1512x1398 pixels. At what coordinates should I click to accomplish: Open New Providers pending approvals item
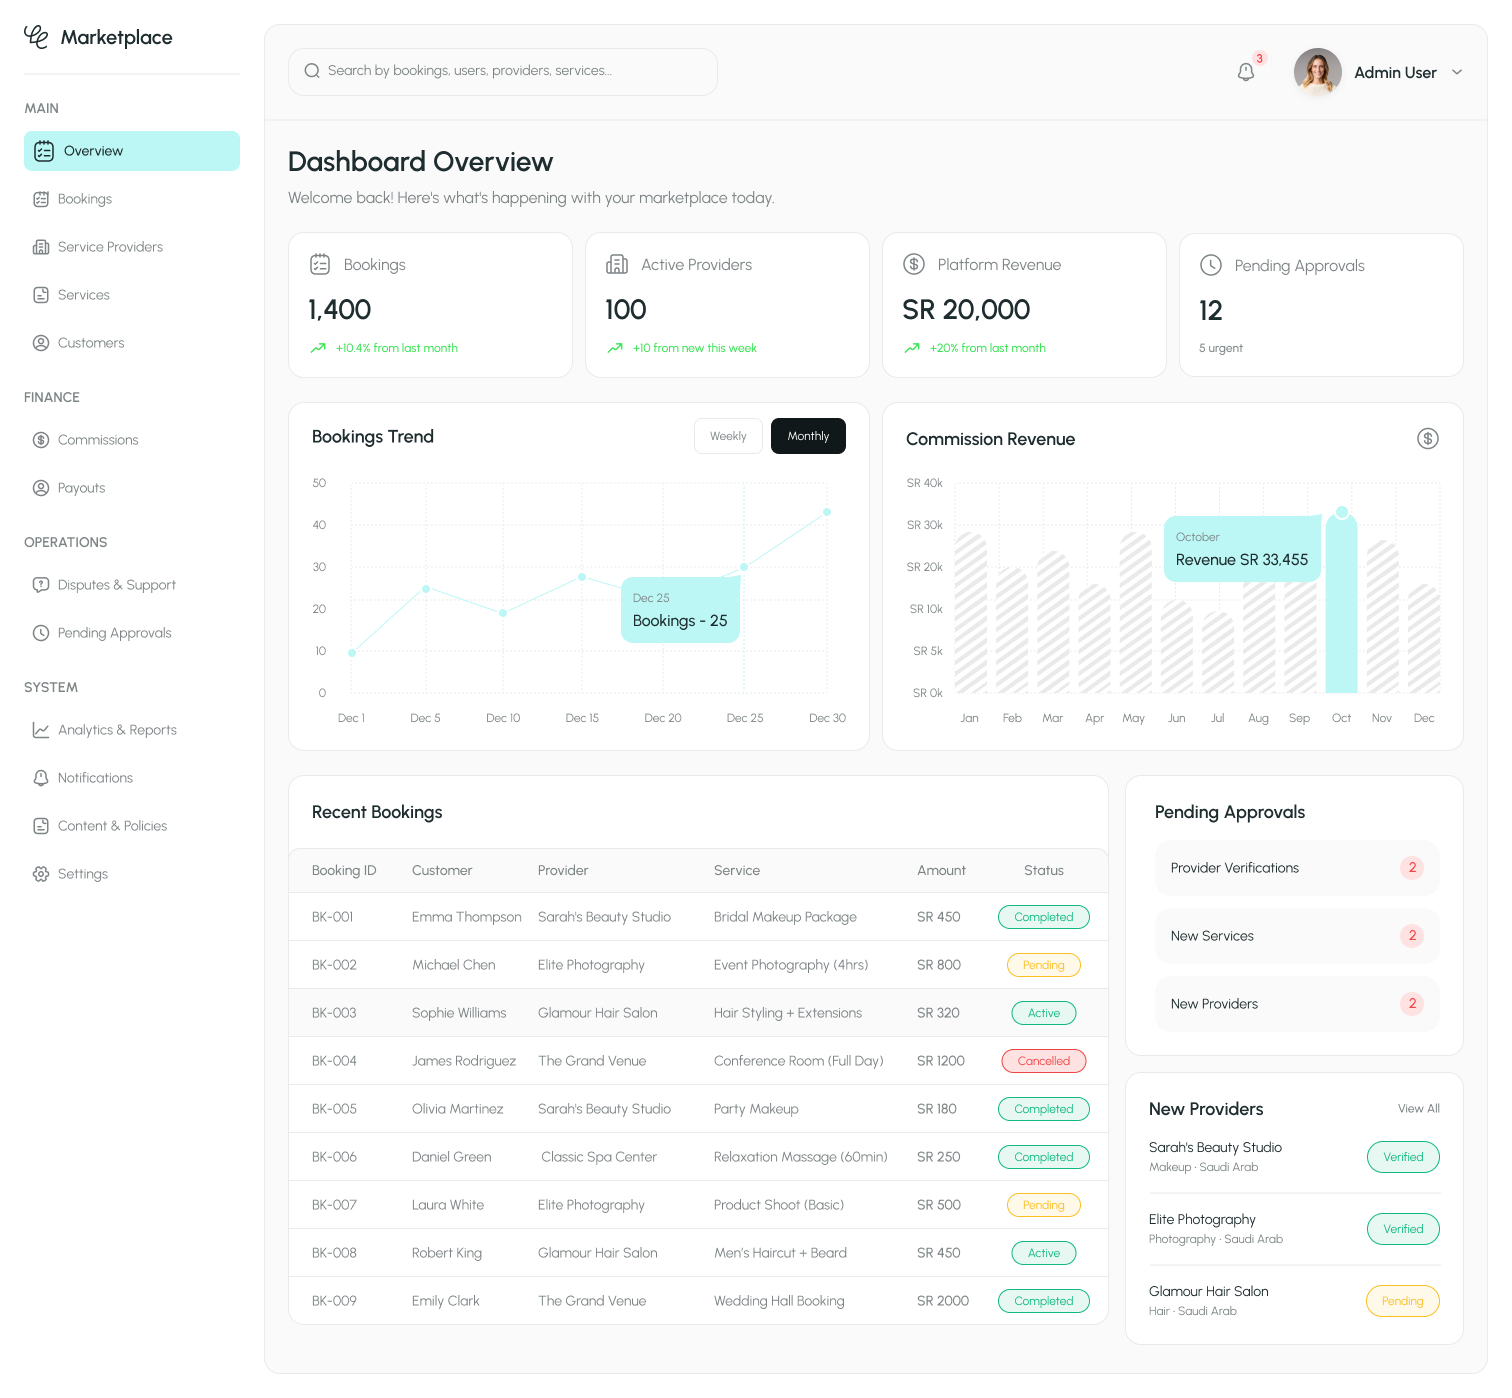(x=1297, y=1004)
